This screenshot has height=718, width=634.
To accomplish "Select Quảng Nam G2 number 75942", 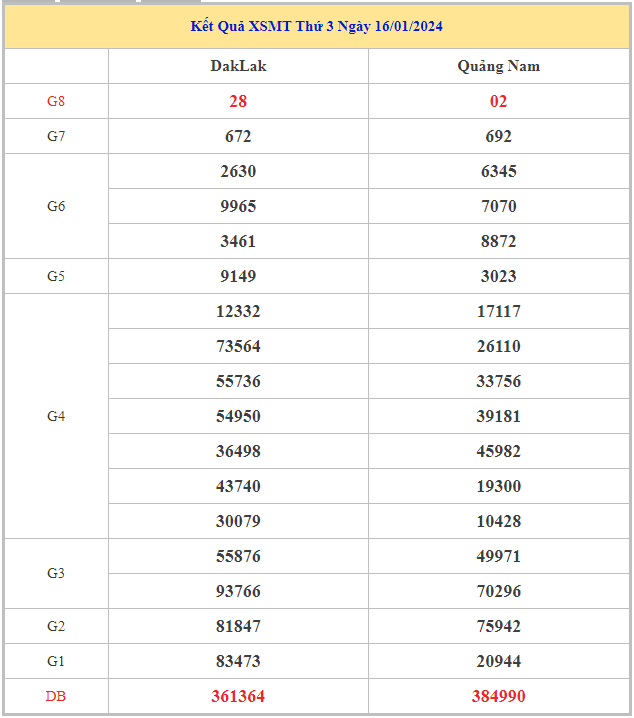I will [x=498, y=626].
